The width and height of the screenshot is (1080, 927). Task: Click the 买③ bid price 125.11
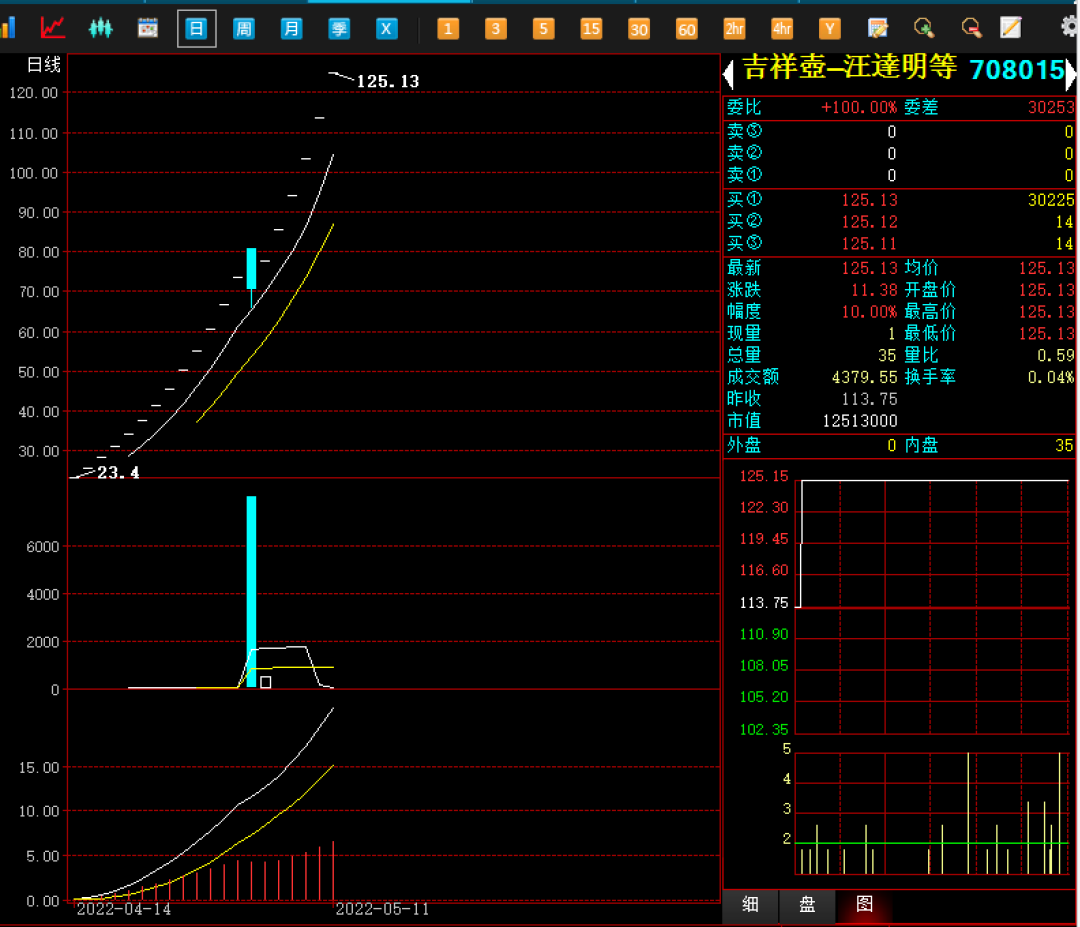point(869,244)
